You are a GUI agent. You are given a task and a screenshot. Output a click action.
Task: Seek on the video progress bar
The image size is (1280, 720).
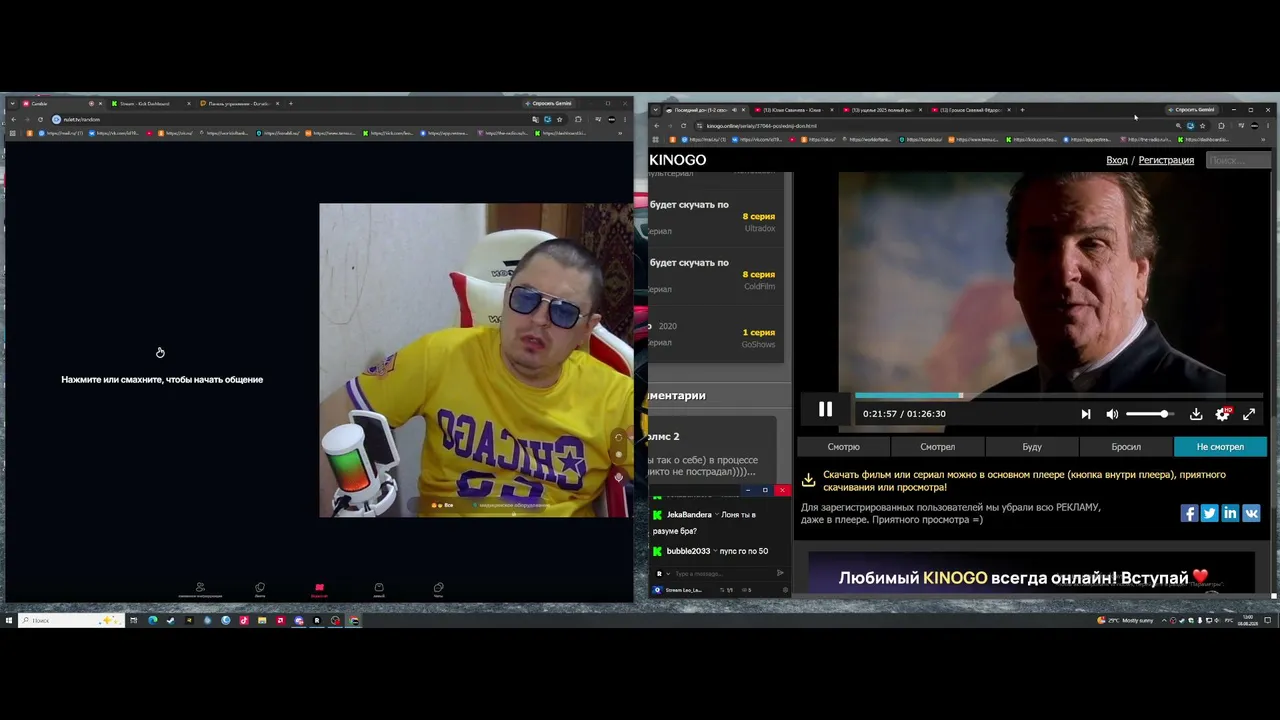[x=1059, y=396]
